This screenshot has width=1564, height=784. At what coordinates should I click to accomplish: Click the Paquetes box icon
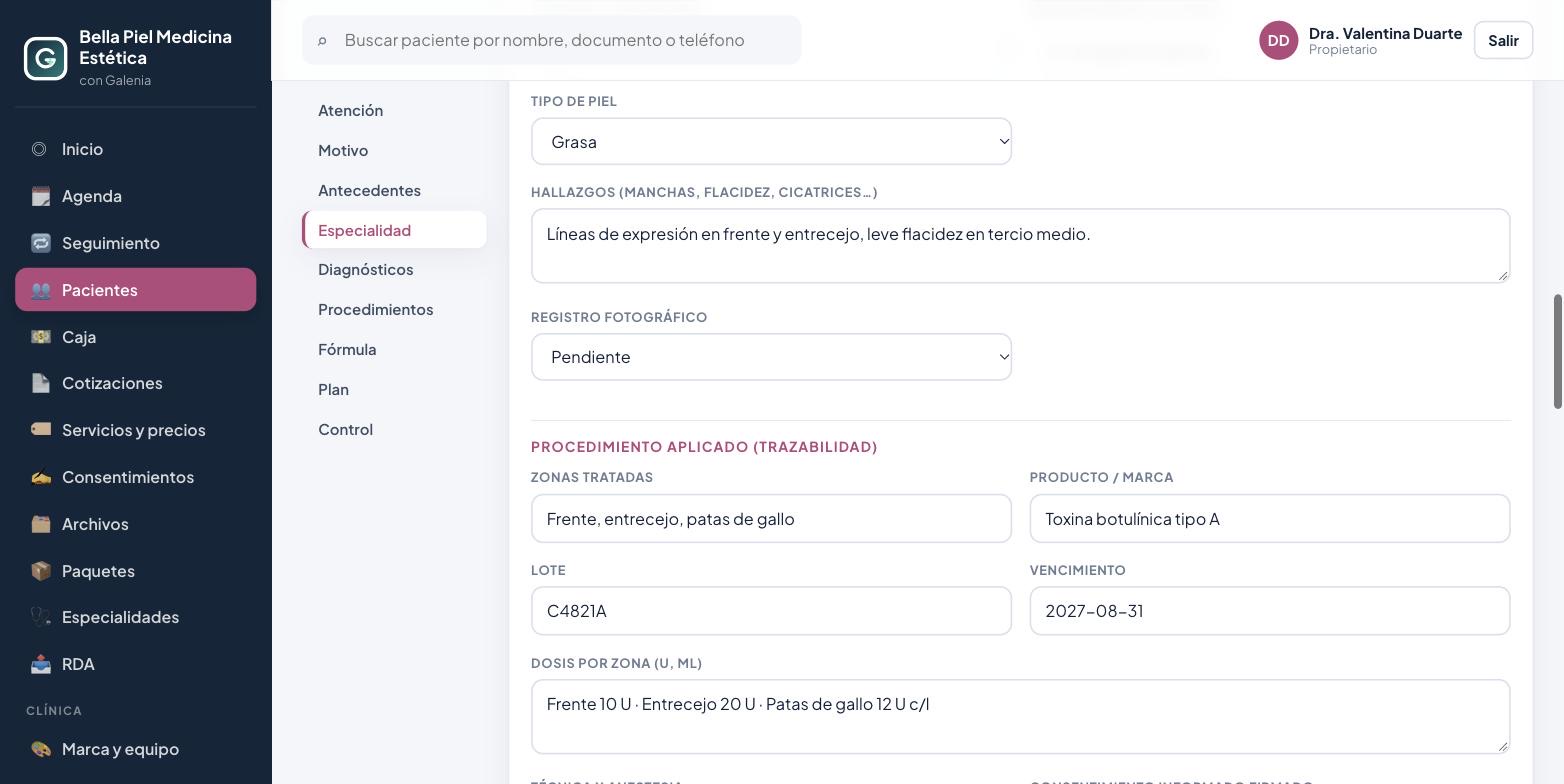point(40,571)
